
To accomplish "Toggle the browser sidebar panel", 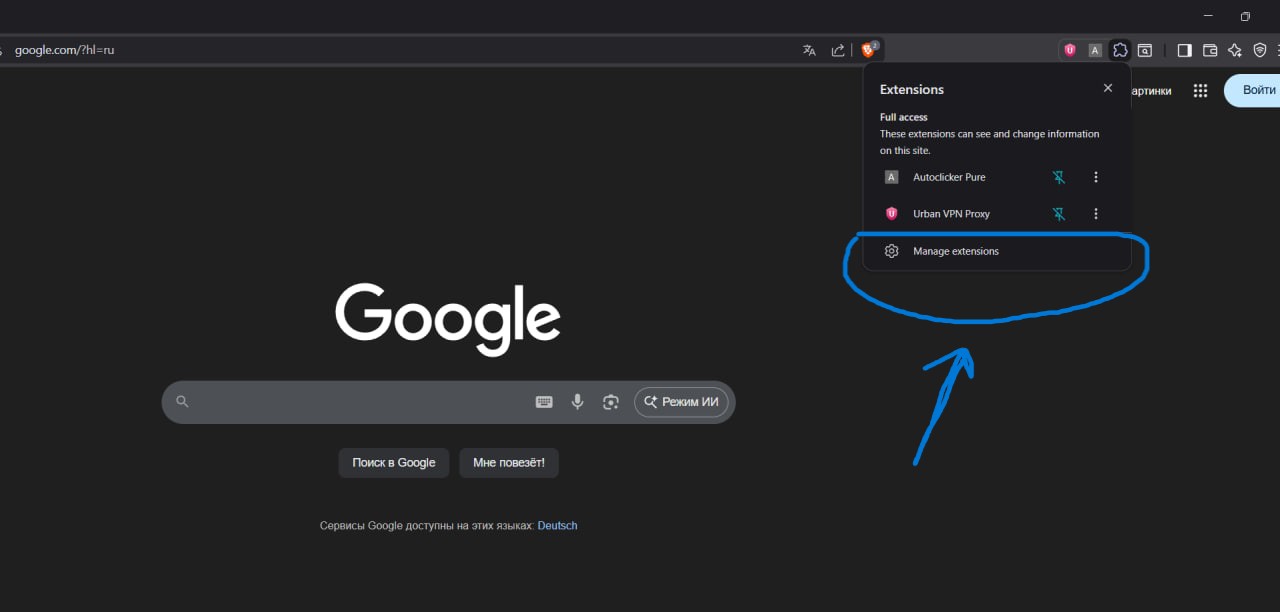I will [x=1184, y=50].
